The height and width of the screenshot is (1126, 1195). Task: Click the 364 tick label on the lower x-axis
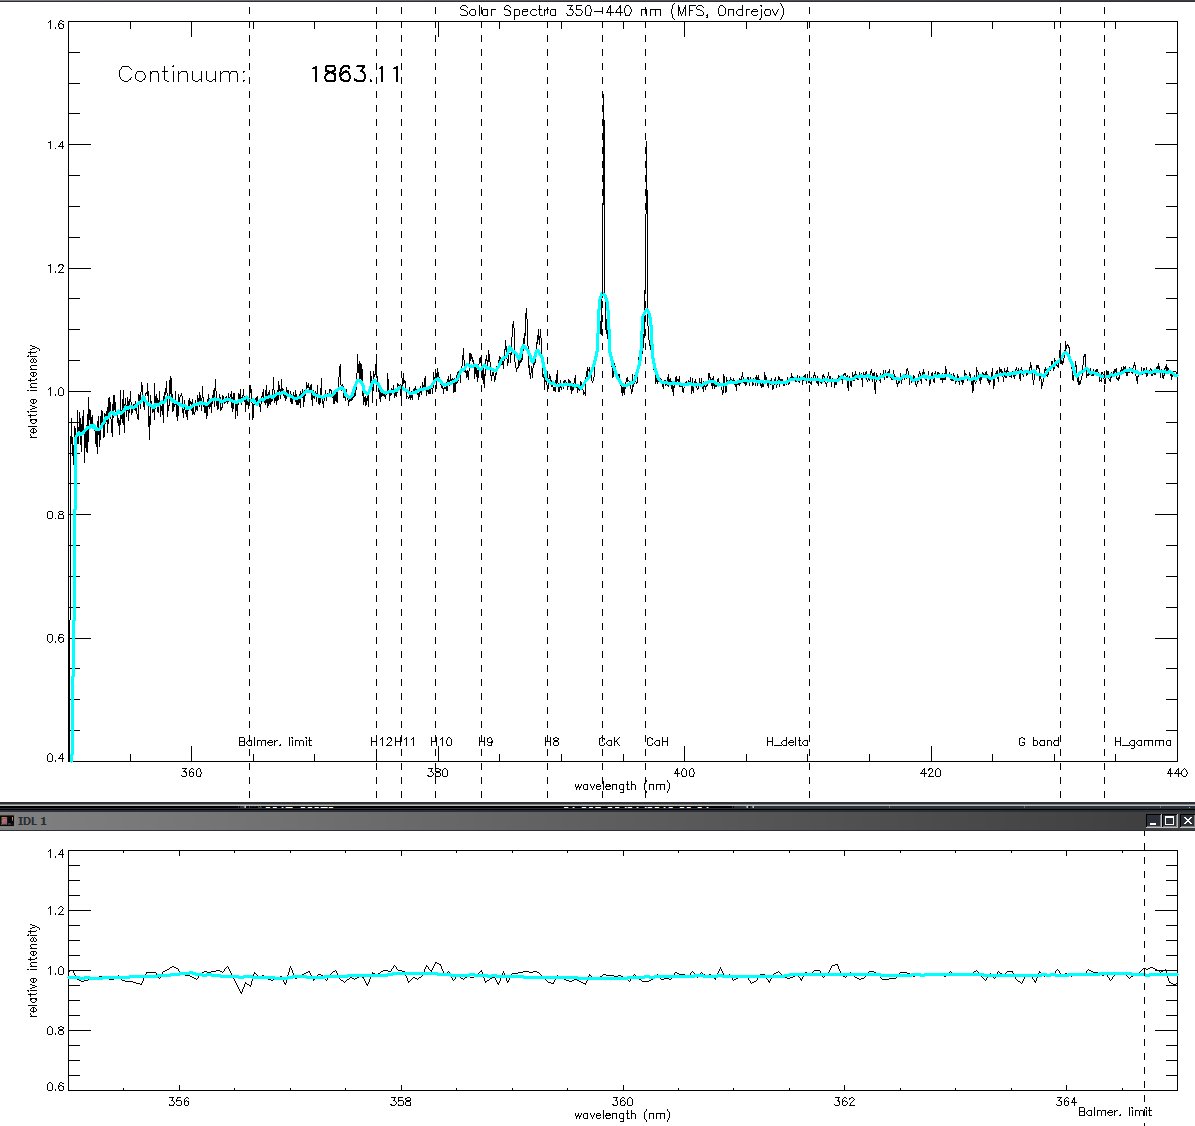[1066, 1102]
